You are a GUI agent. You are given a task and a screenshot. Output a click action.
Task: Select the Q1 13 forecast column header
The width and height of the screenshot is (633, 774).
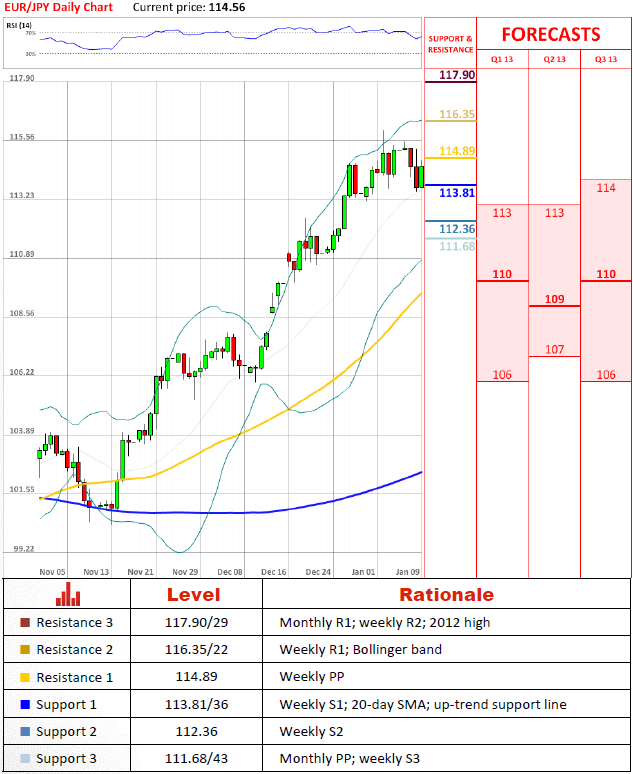point(502,59)
